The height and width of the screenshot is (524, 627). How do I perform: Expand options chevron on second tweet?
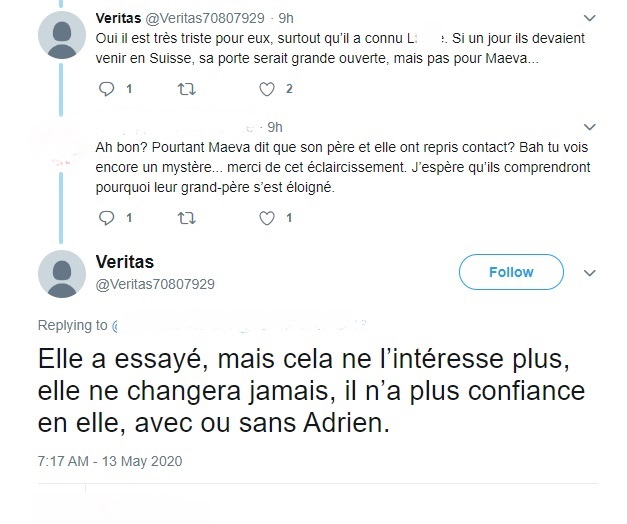tap(590, 128)
